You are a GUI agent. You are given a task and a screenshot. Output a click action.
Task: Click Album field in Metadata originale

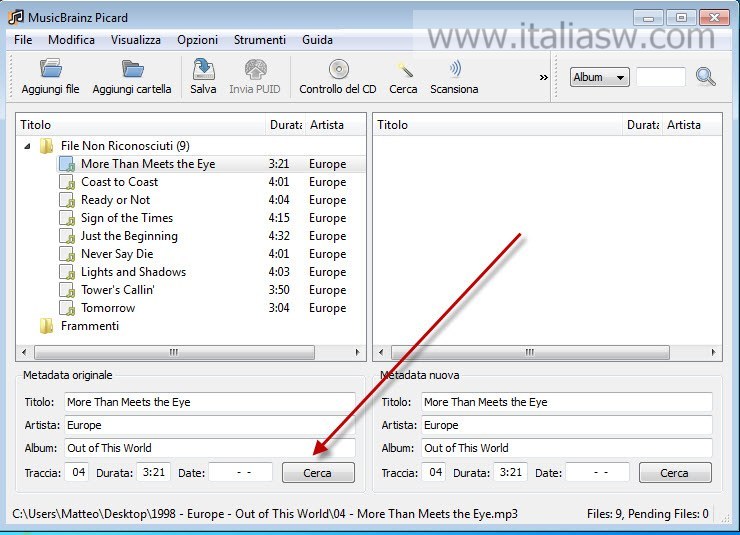pyautogui.click(x=210, y=448)
